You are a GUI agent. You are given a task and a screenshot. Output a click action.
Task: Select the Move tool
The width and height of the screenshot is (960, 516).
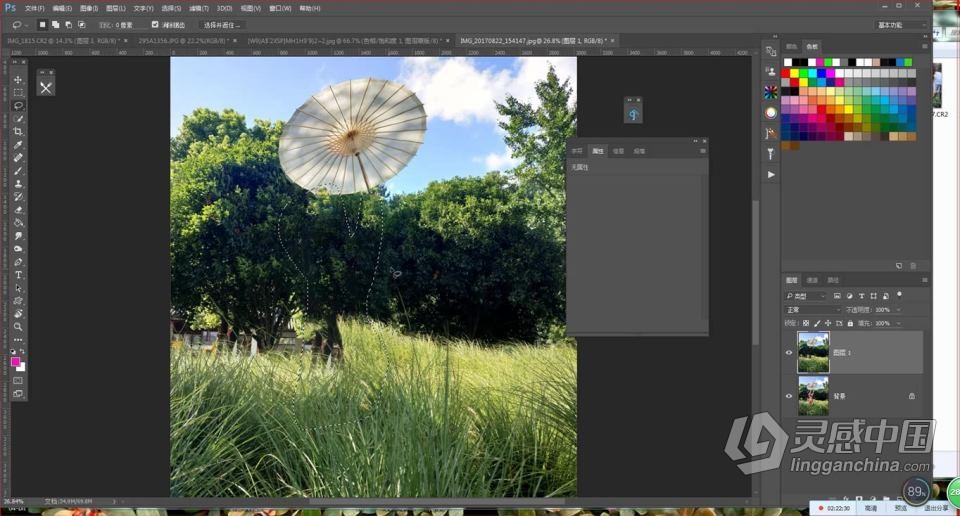(18, 79)
